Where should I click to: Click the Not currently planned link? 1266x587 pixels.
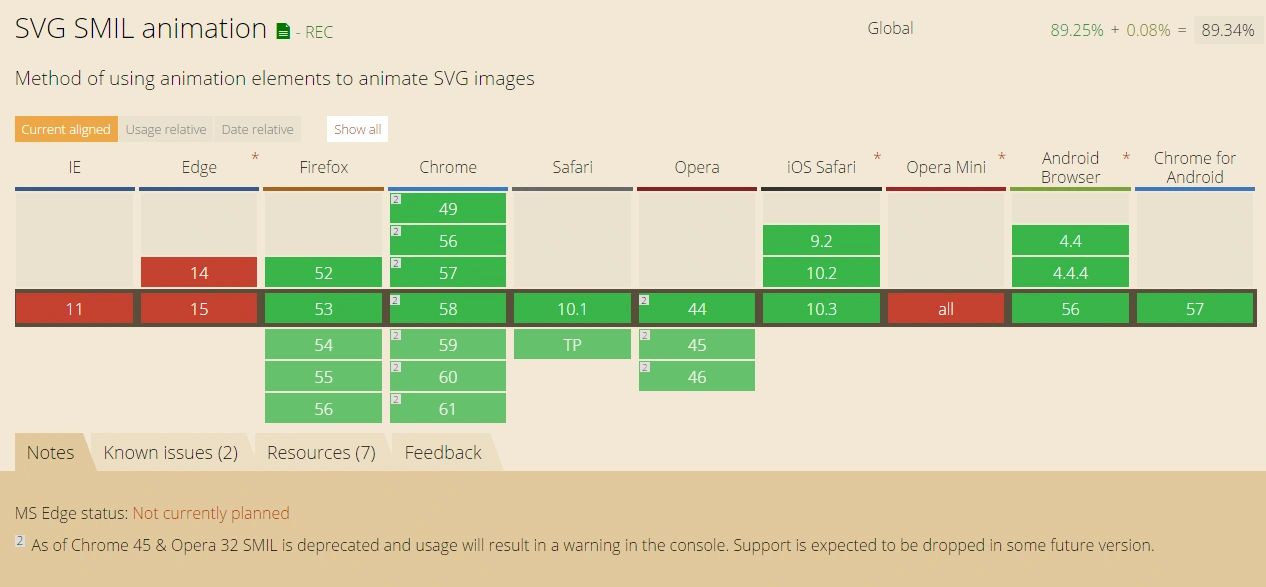(211, 513)
